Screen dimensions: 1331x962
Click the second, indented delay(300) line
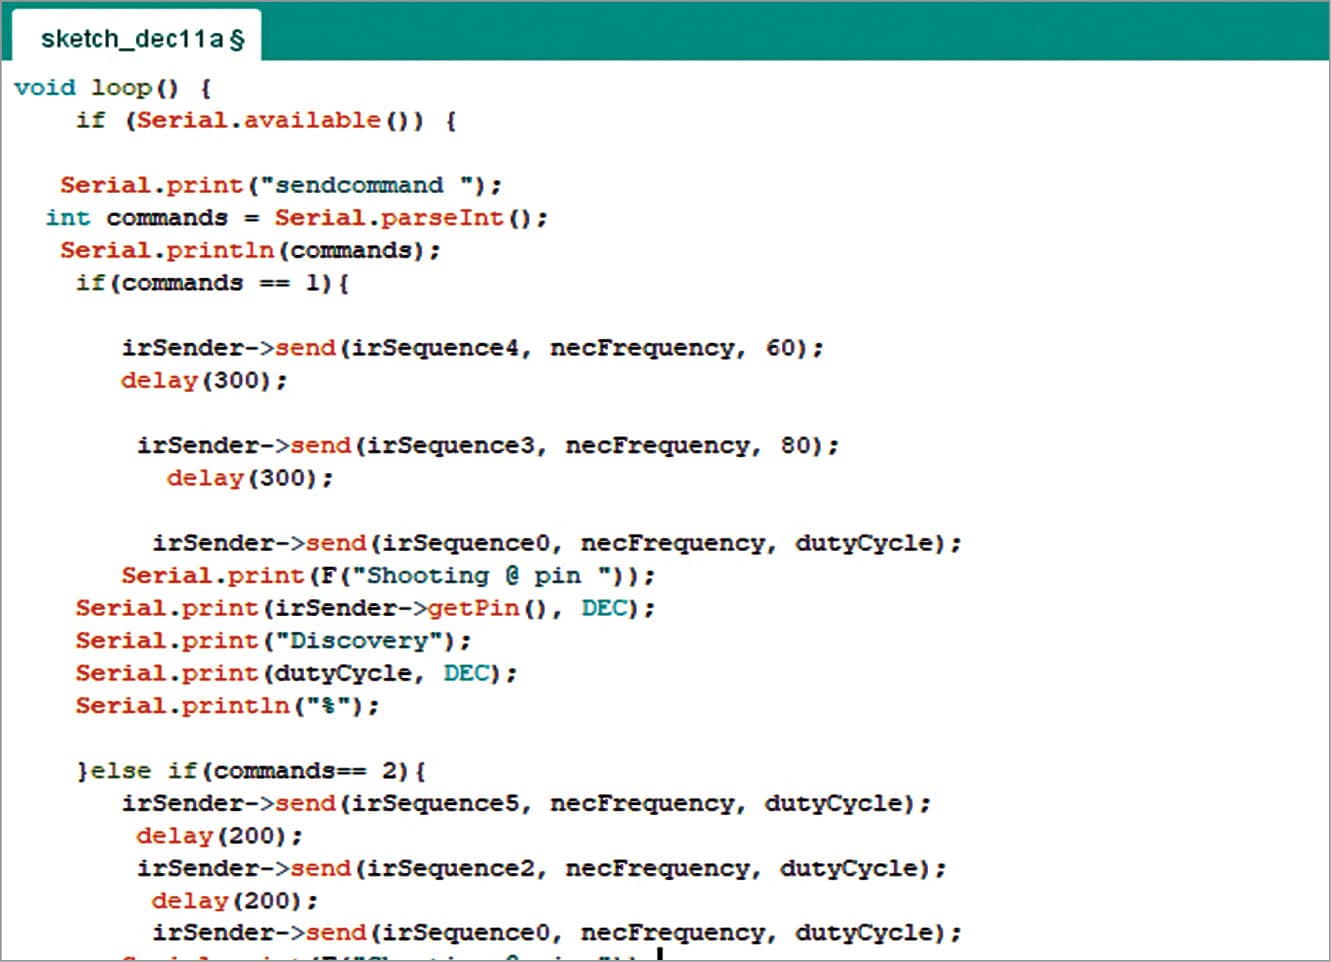tap(250, 478)
